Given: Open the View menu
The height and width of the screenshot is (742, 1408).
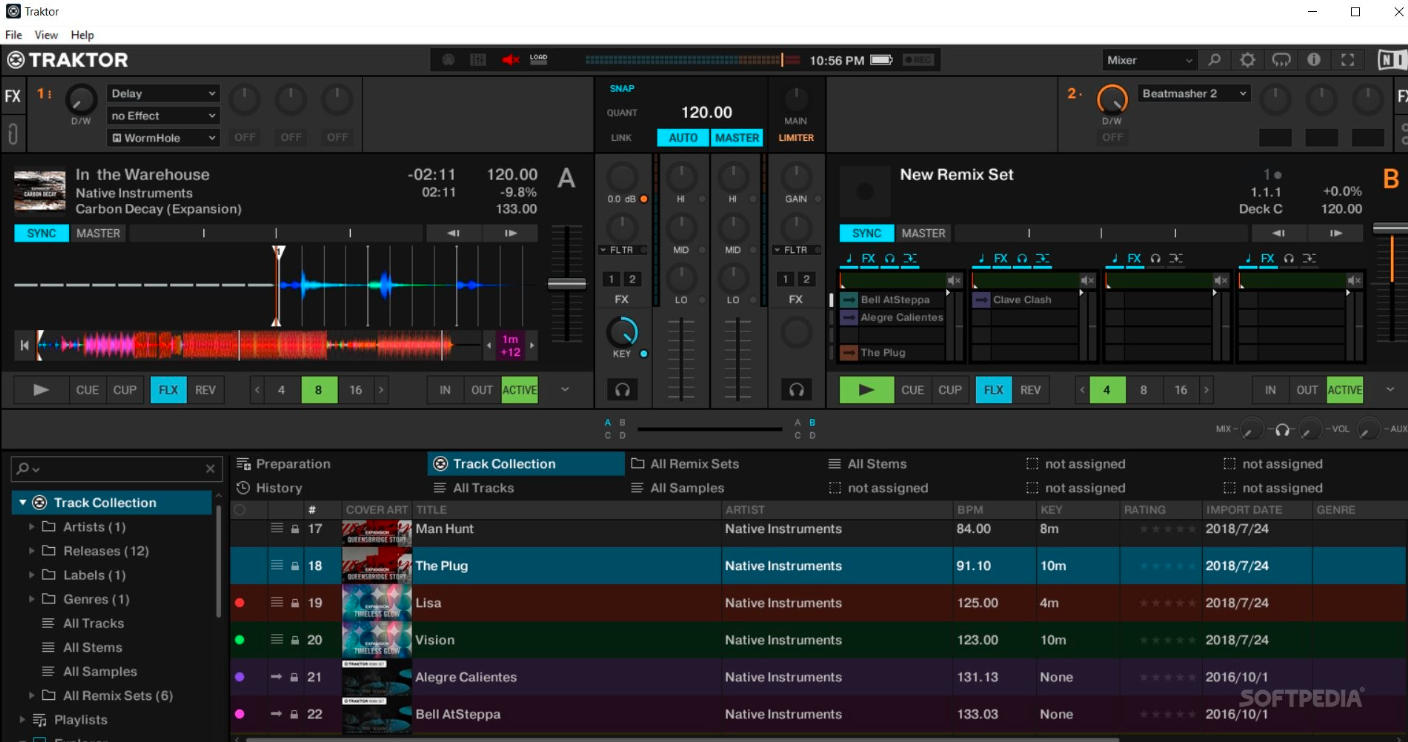Looking at the screenshot, I should pyautogui.click(x=46, y=35).
